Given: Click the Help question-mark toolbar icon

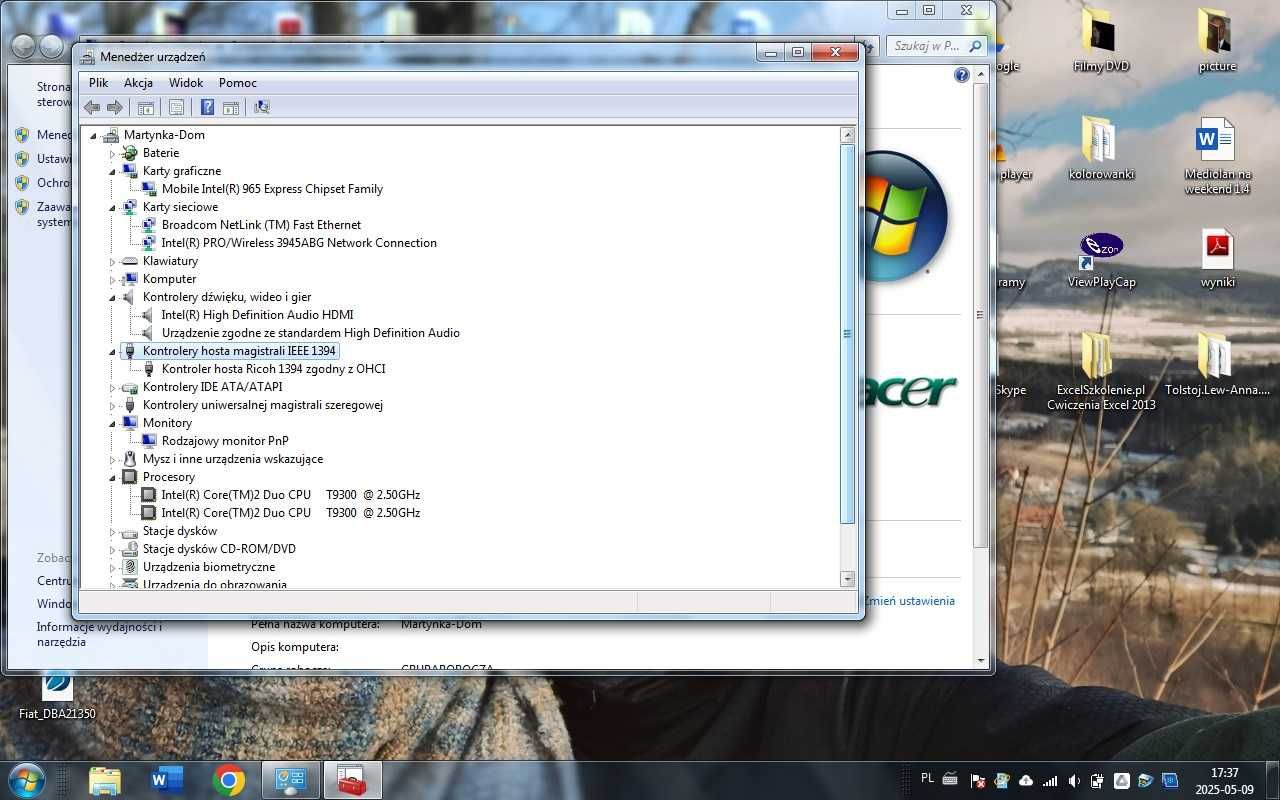Looking at the screenshot, I should coord(207,107).
